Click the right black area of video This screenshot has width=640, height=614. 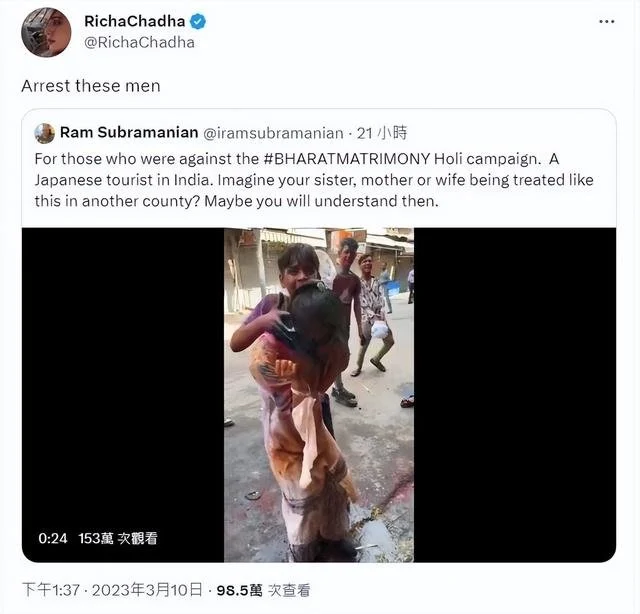pos(515,395)
